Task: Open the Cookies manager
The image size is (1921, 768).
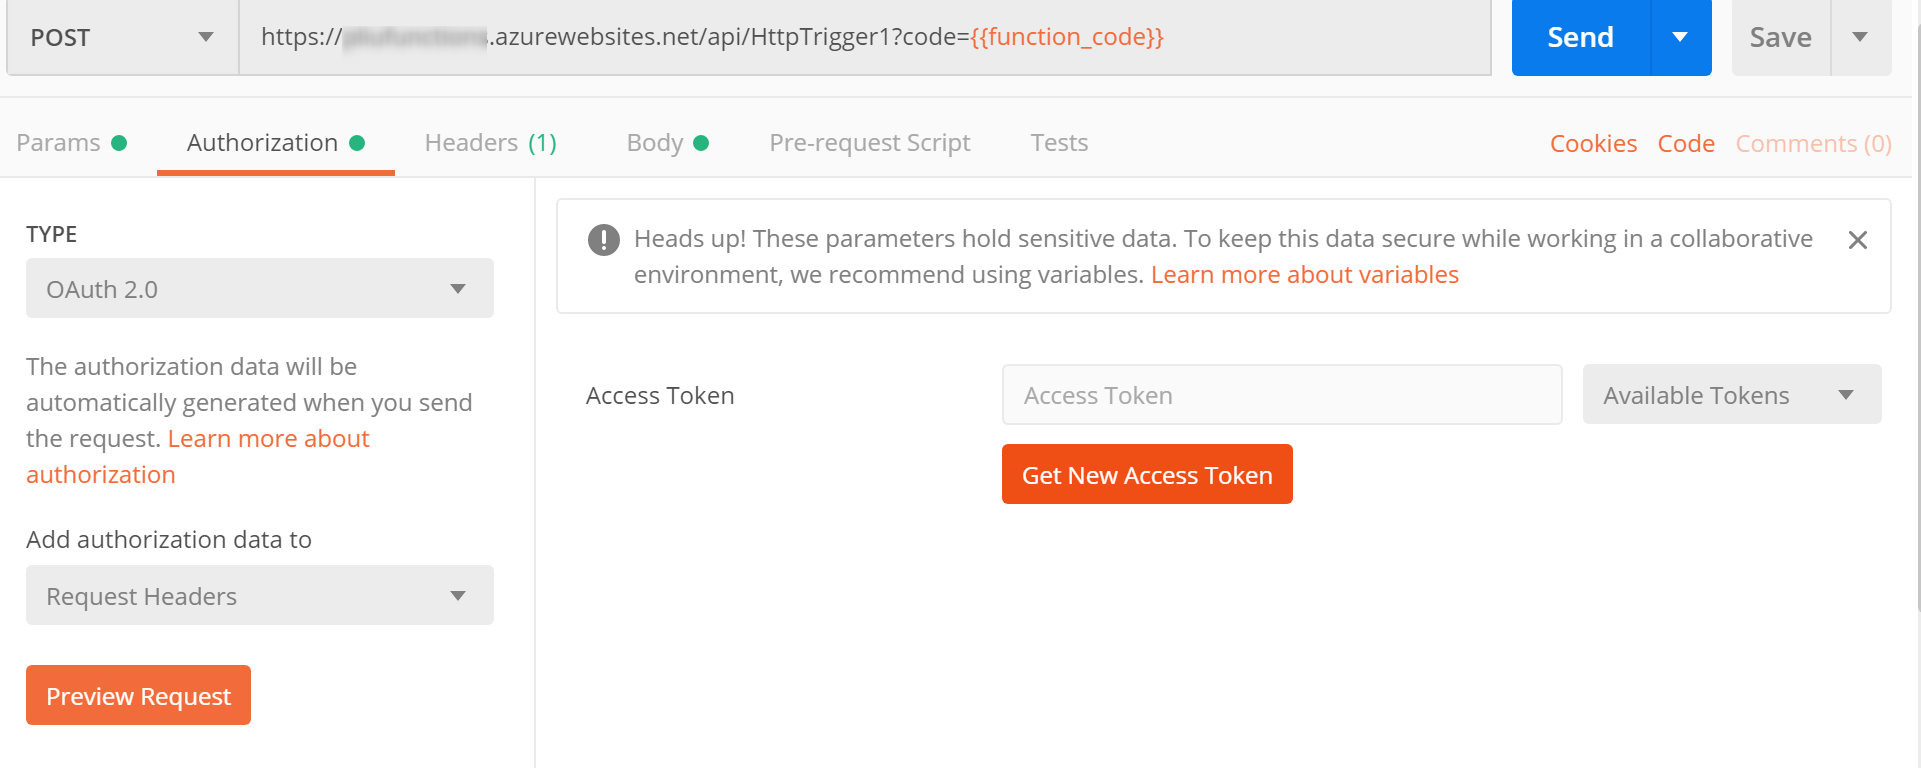Action: (1593, 142)
